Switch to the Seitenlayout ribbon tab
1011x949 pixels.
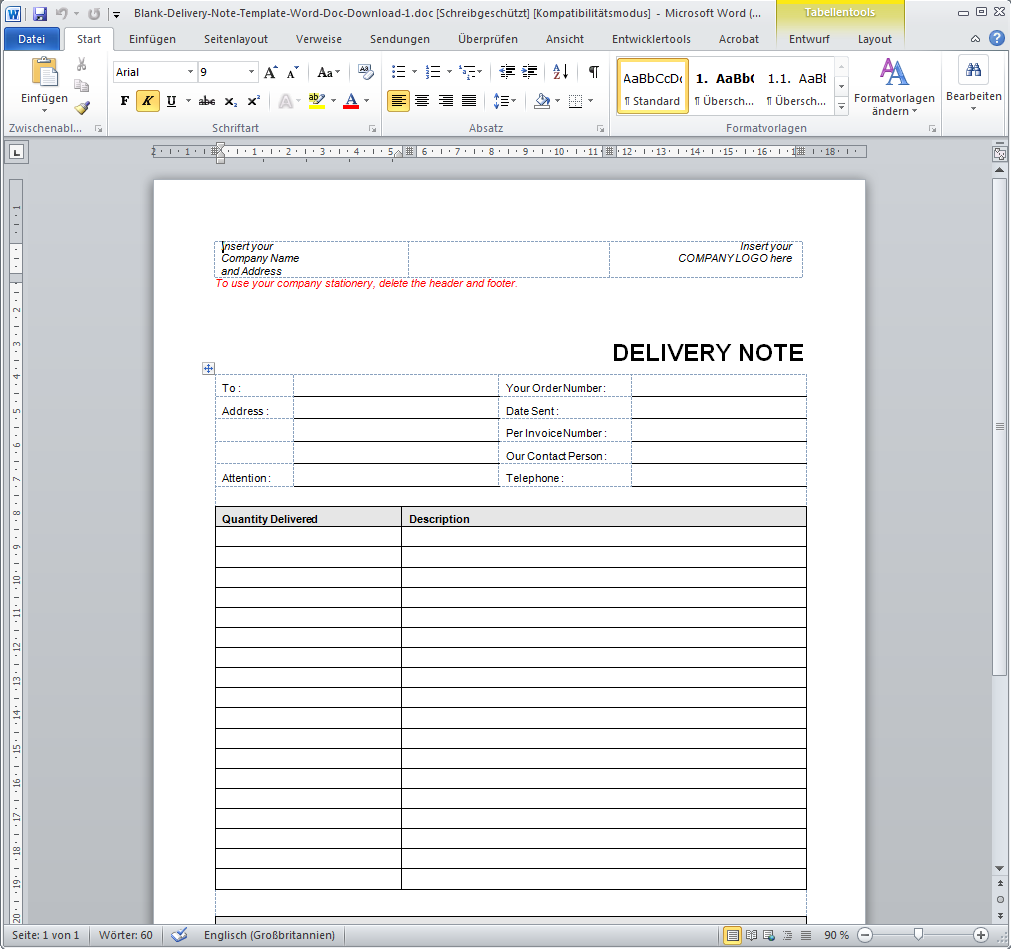tap(235, 39)
